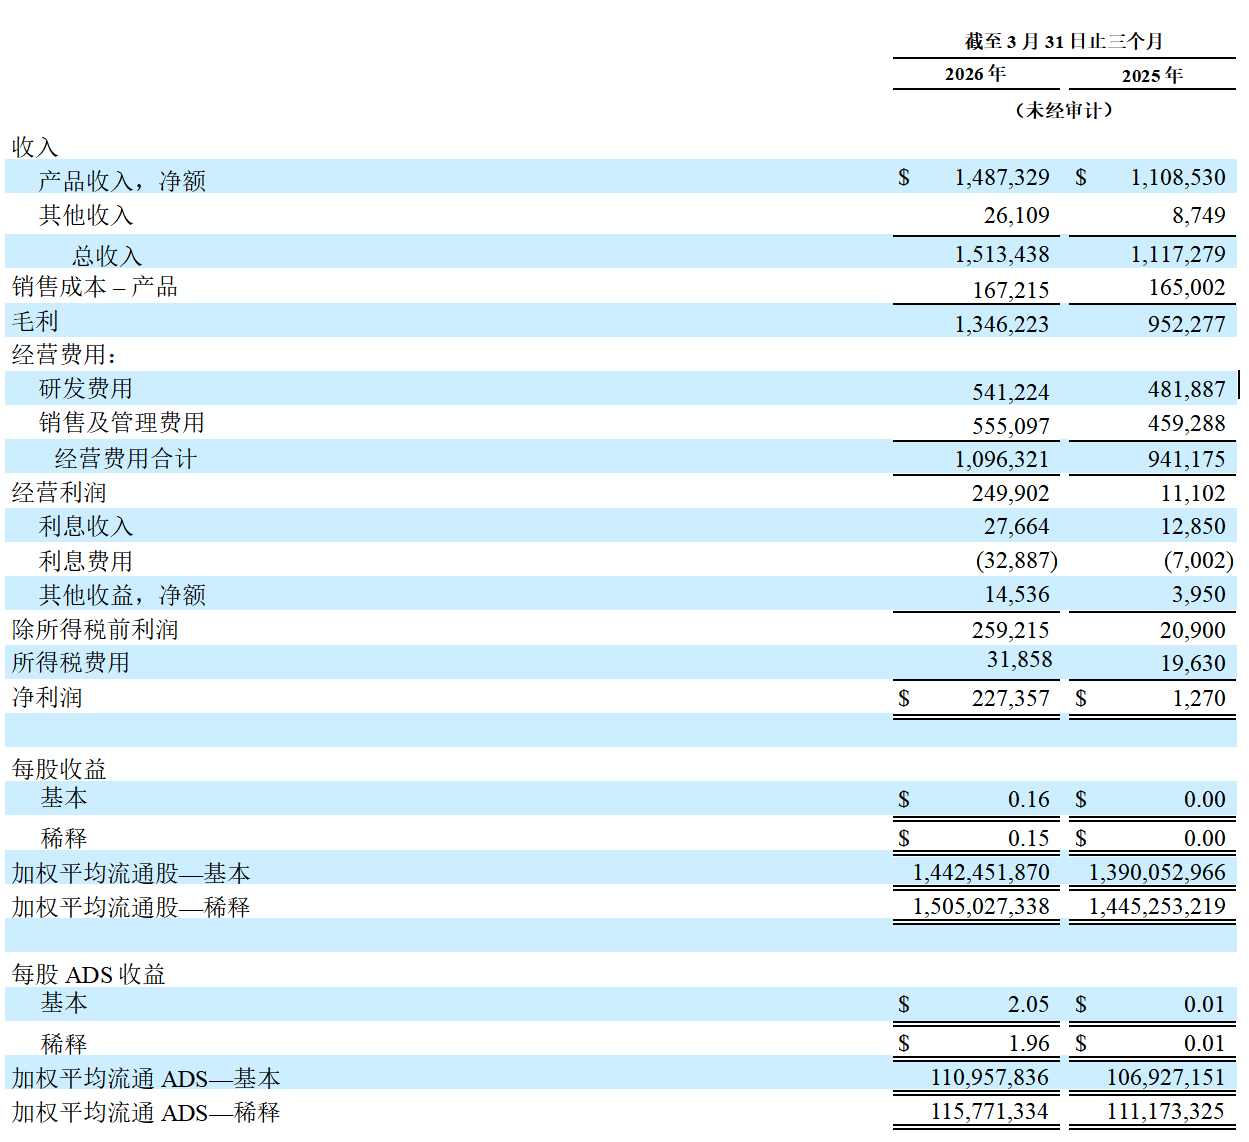Click the 每股收益 section label

(x=59, y=769)
